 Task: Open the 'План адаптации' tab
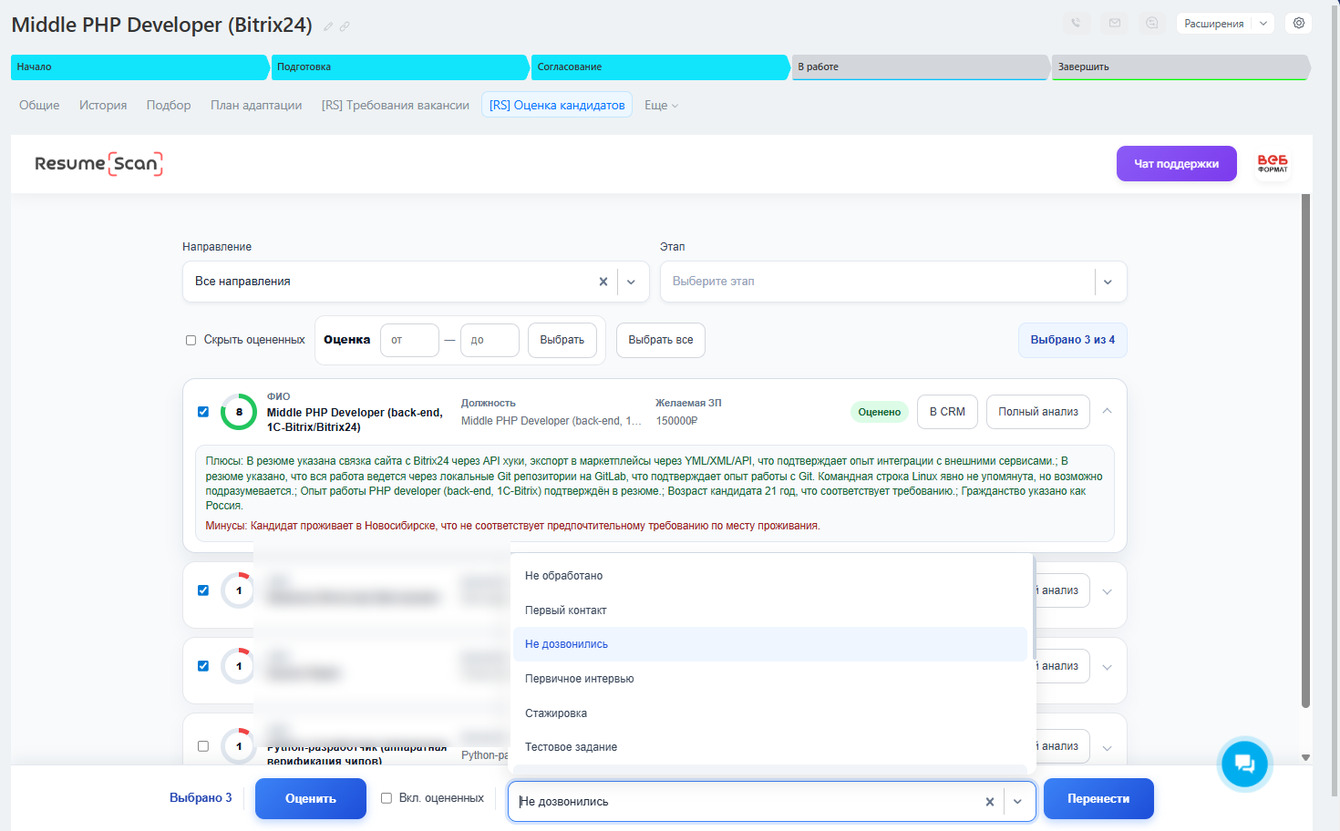pyautogui.click(x=256, y=105)
